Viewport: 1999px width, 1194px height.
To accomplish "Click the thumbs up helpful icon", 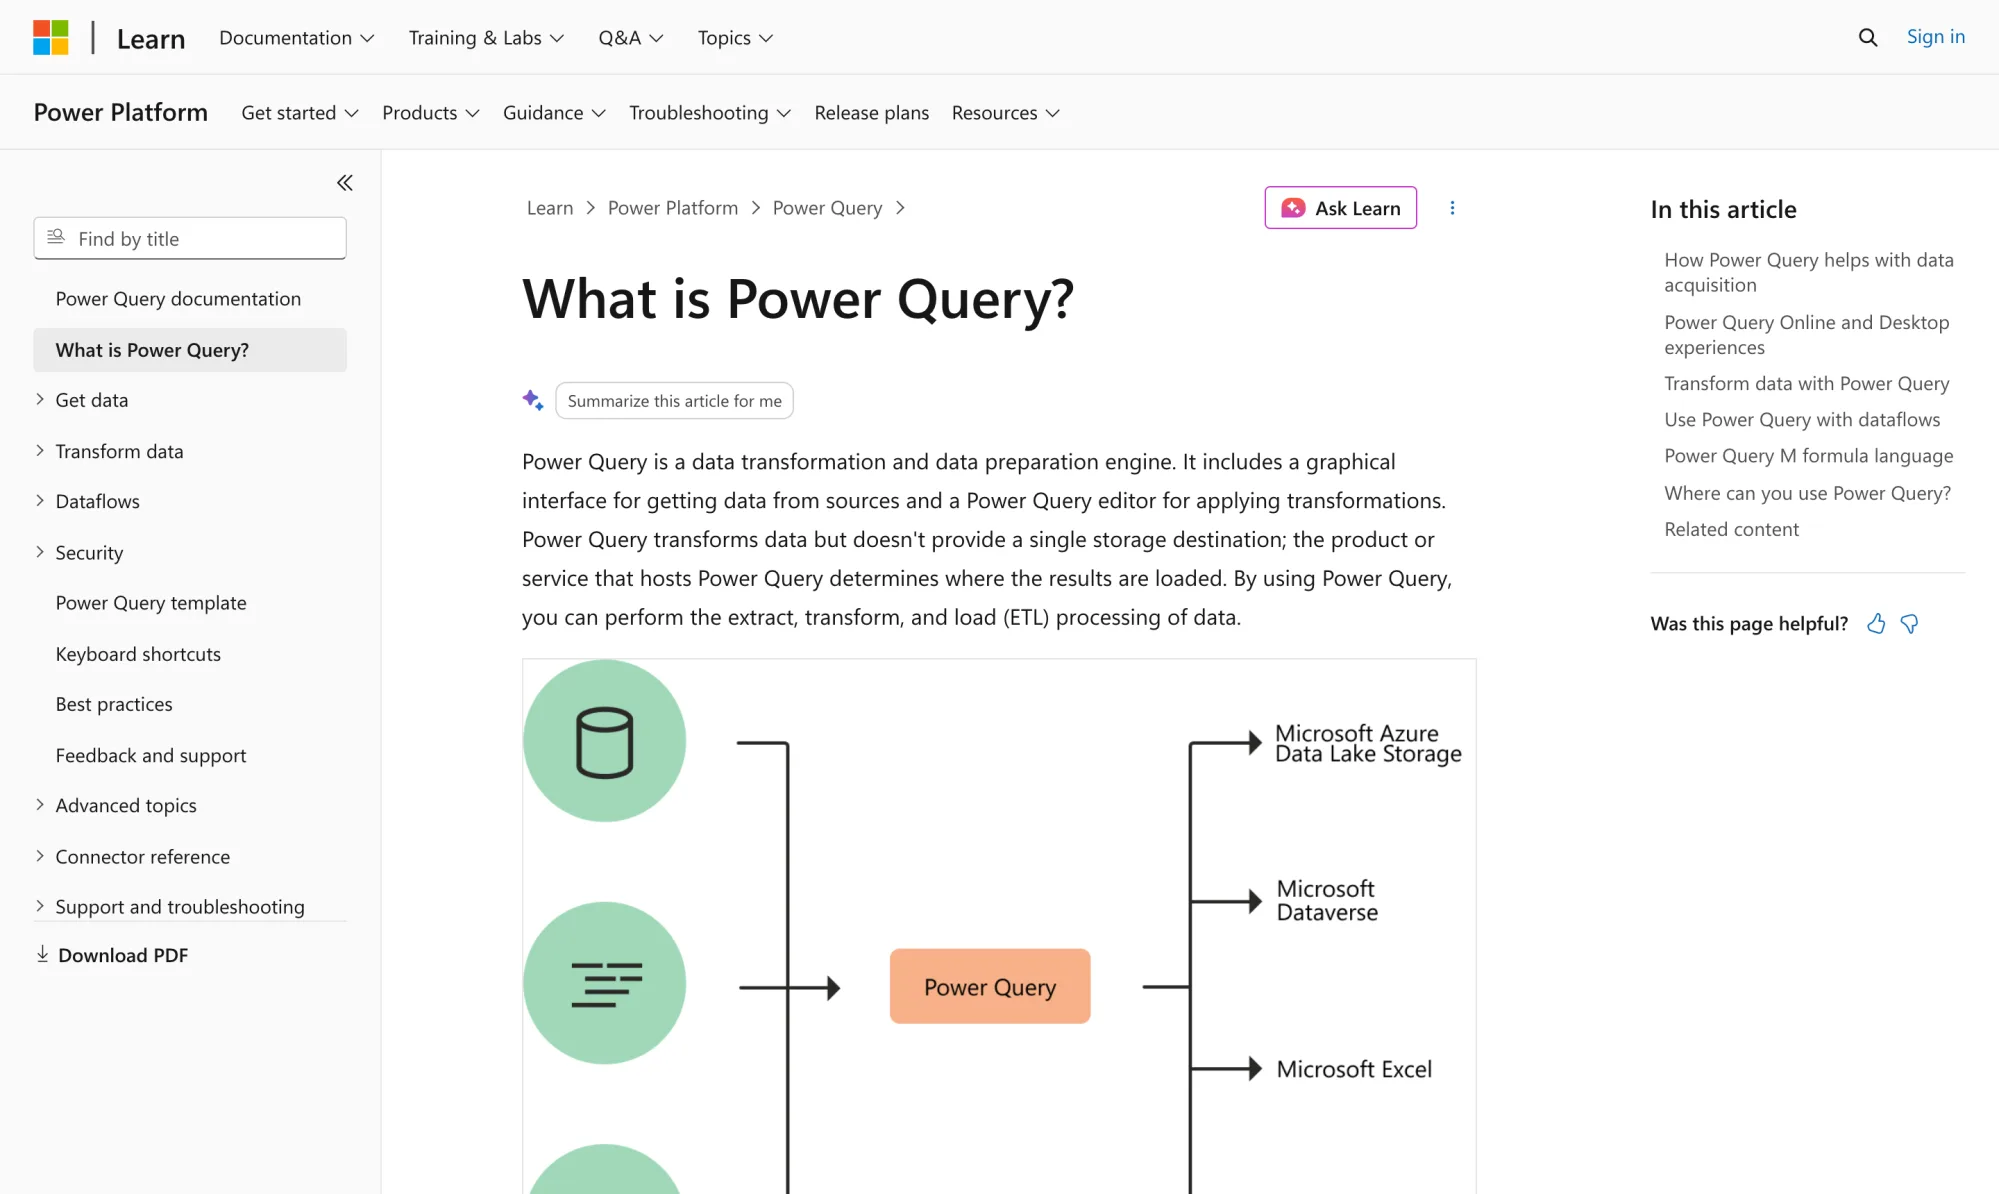I will point(1876,624).
